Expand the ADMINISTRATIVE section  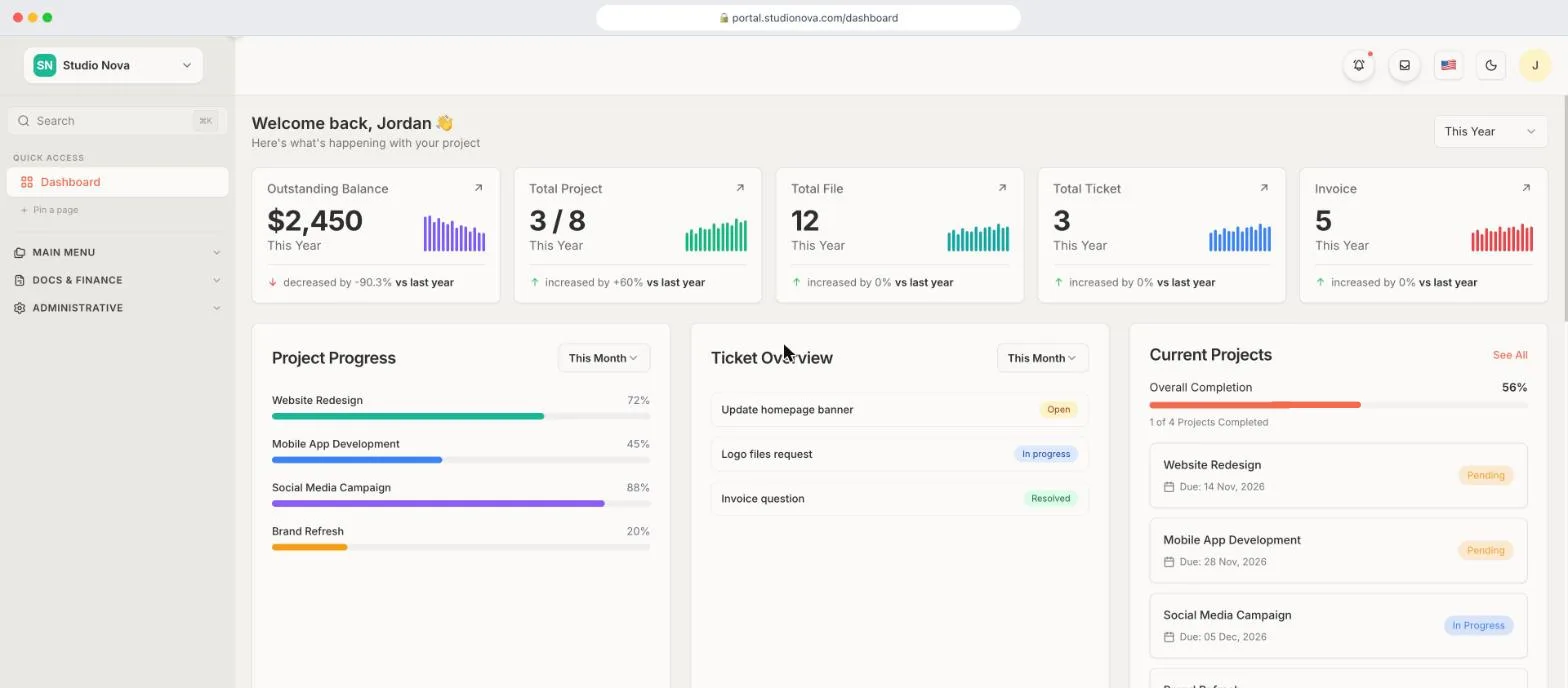coord(117,308)
